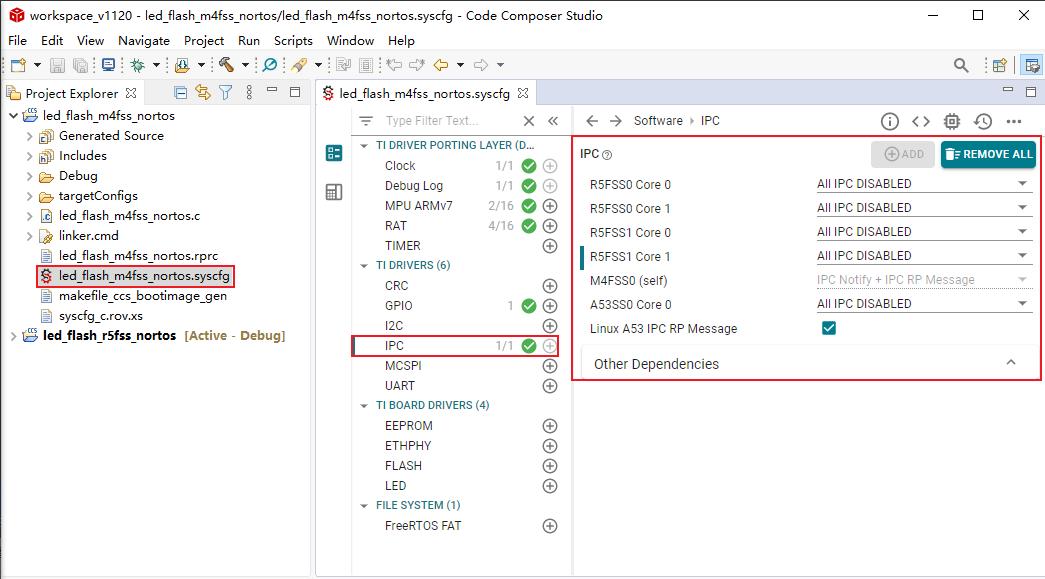Screen dimensions: 1045x579
Task: Click the toolbar search magnifier icon
Action: coord(961,65)
